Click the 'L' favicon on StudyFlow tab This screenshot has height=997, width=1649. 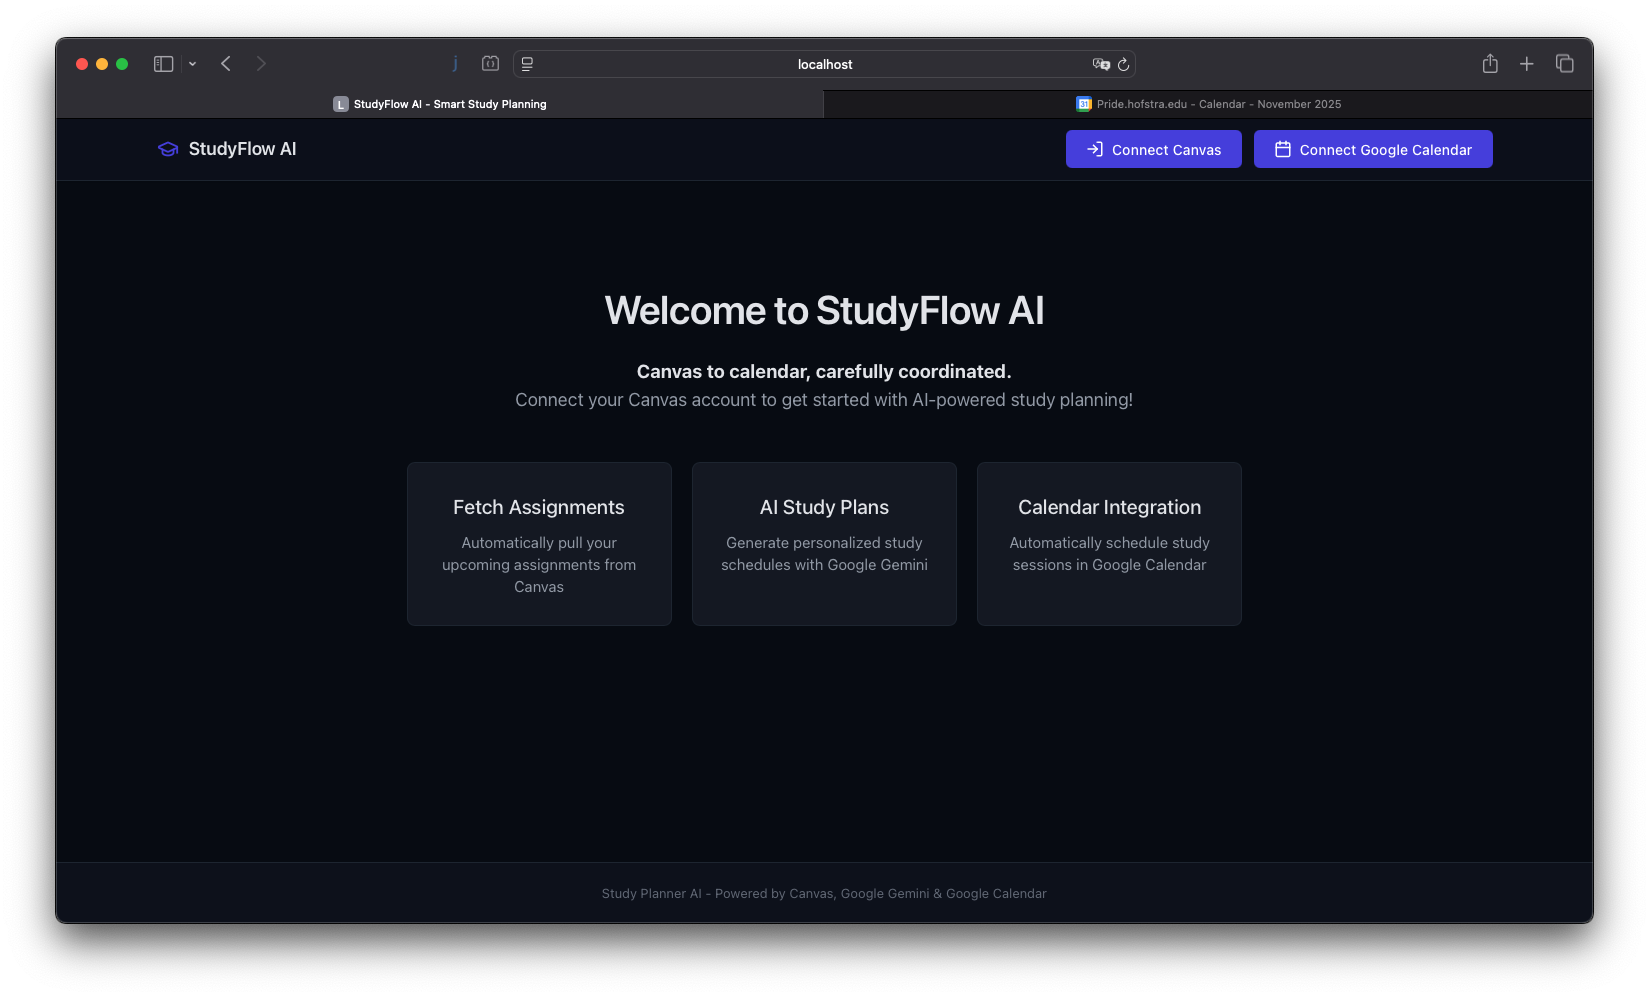[340, 104]
